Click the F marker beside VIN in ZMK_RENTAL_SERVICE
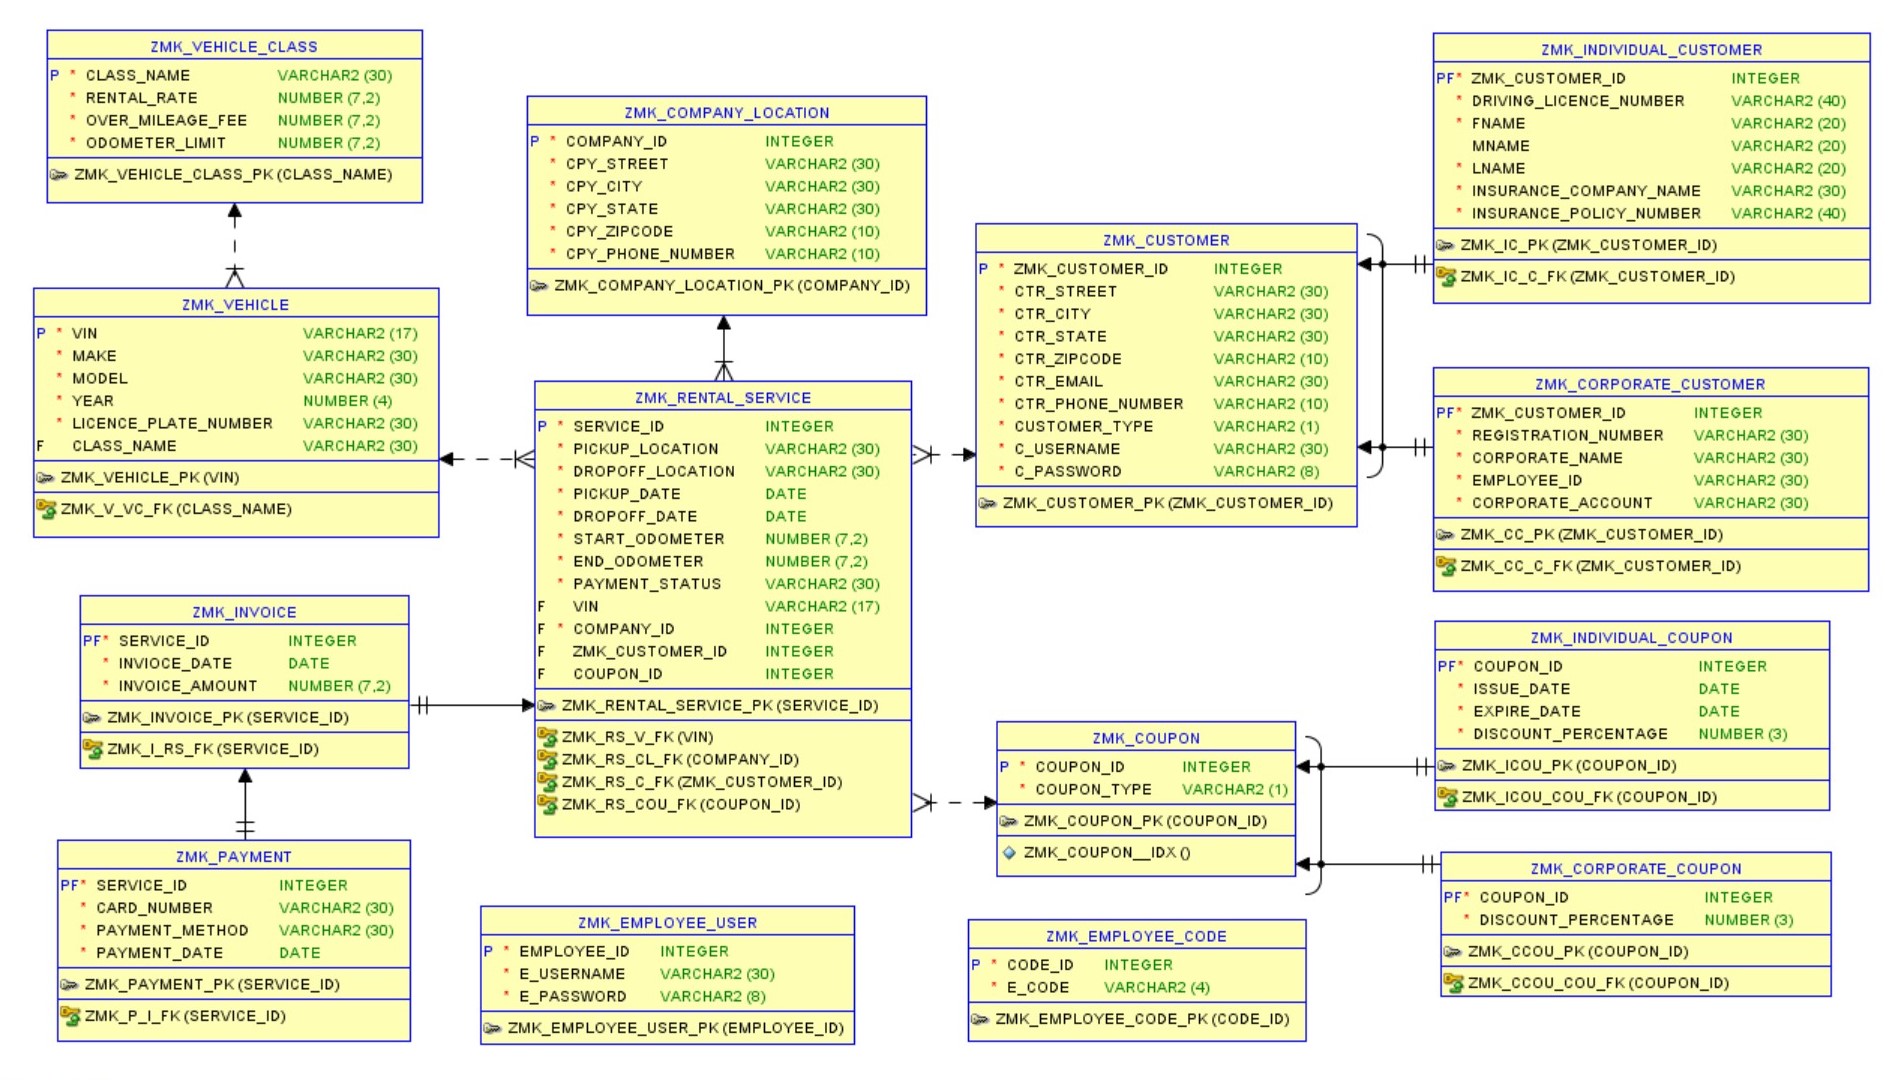The image size is (1900, 1080). pyautogui.click(x=540, y=606)
